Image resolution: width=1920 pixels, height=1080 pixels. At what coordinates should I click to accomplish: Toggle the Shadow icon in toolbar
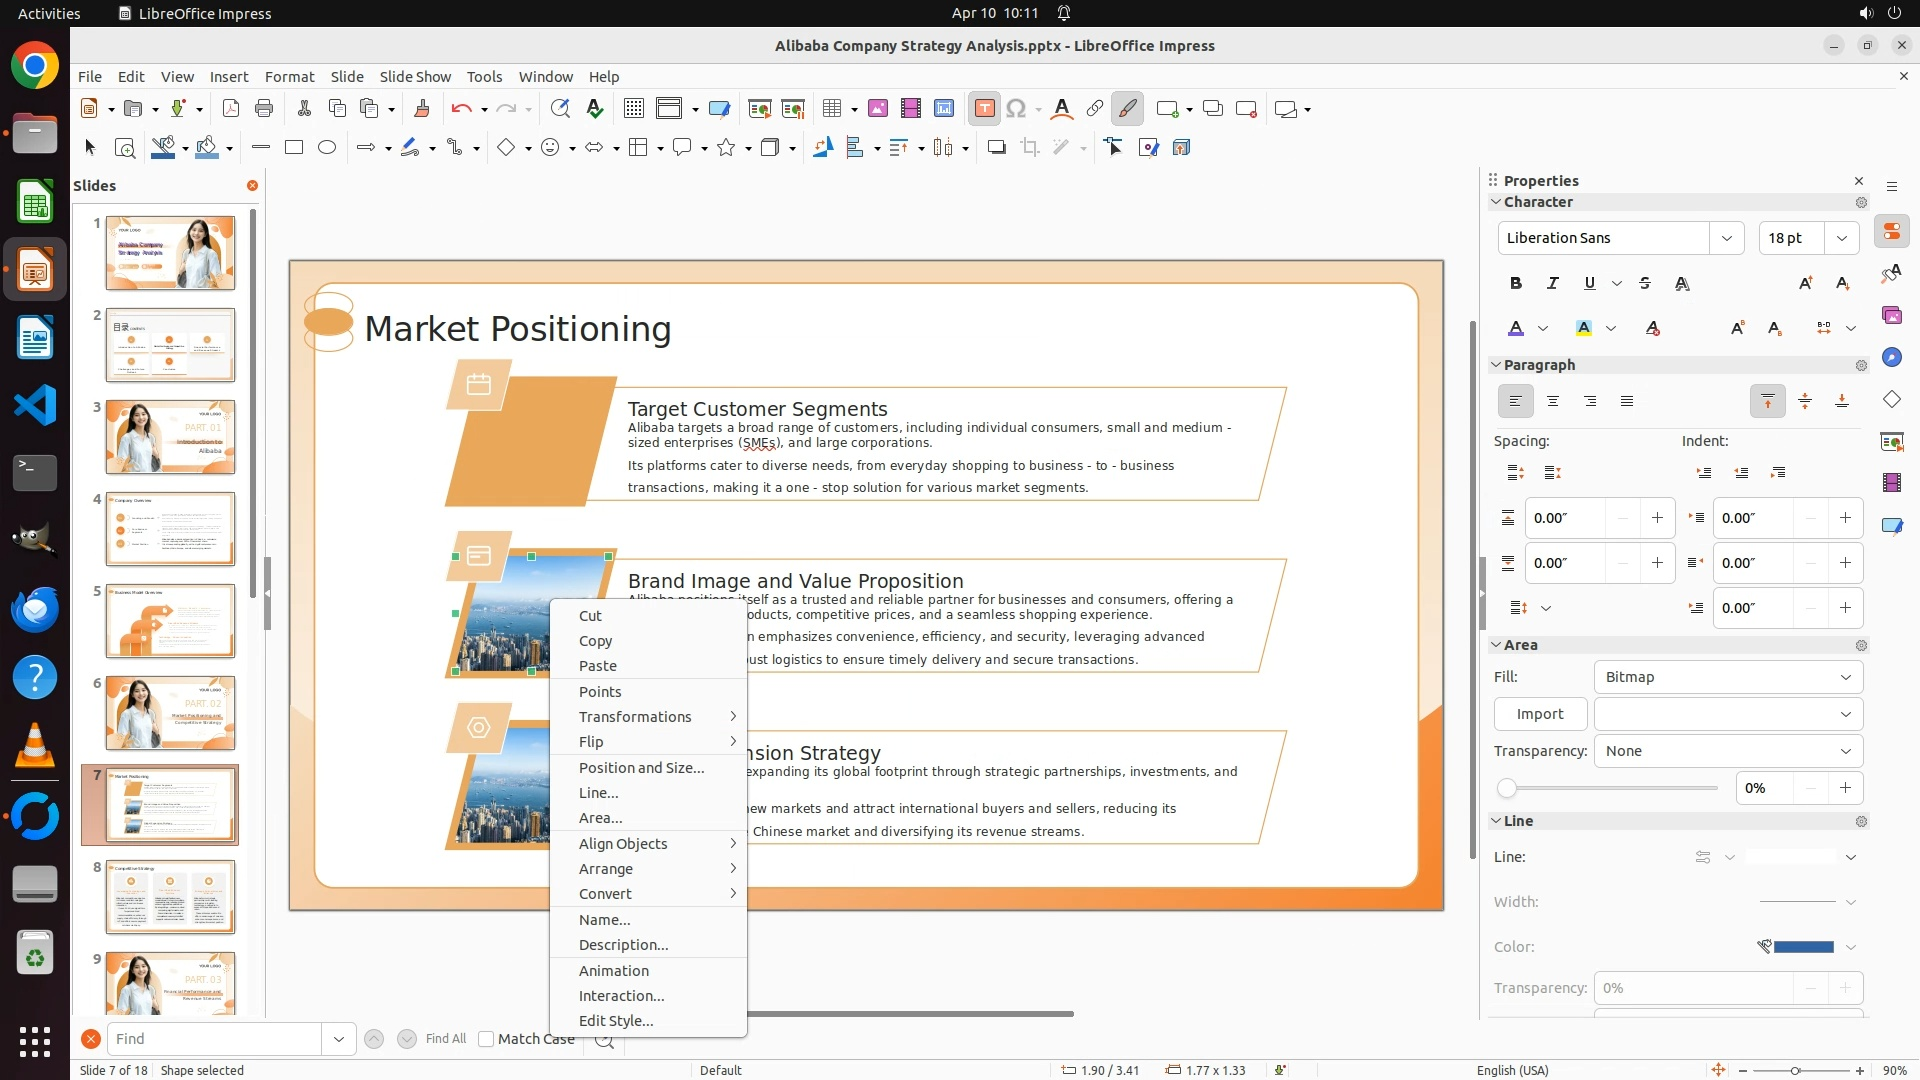(x=996, y=148)
